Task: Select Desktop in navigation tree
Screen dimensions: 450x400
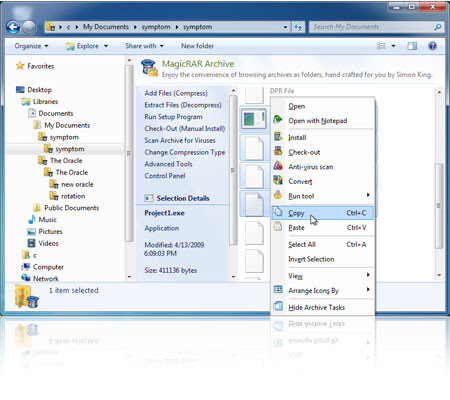Action: [x=39, y=90]
